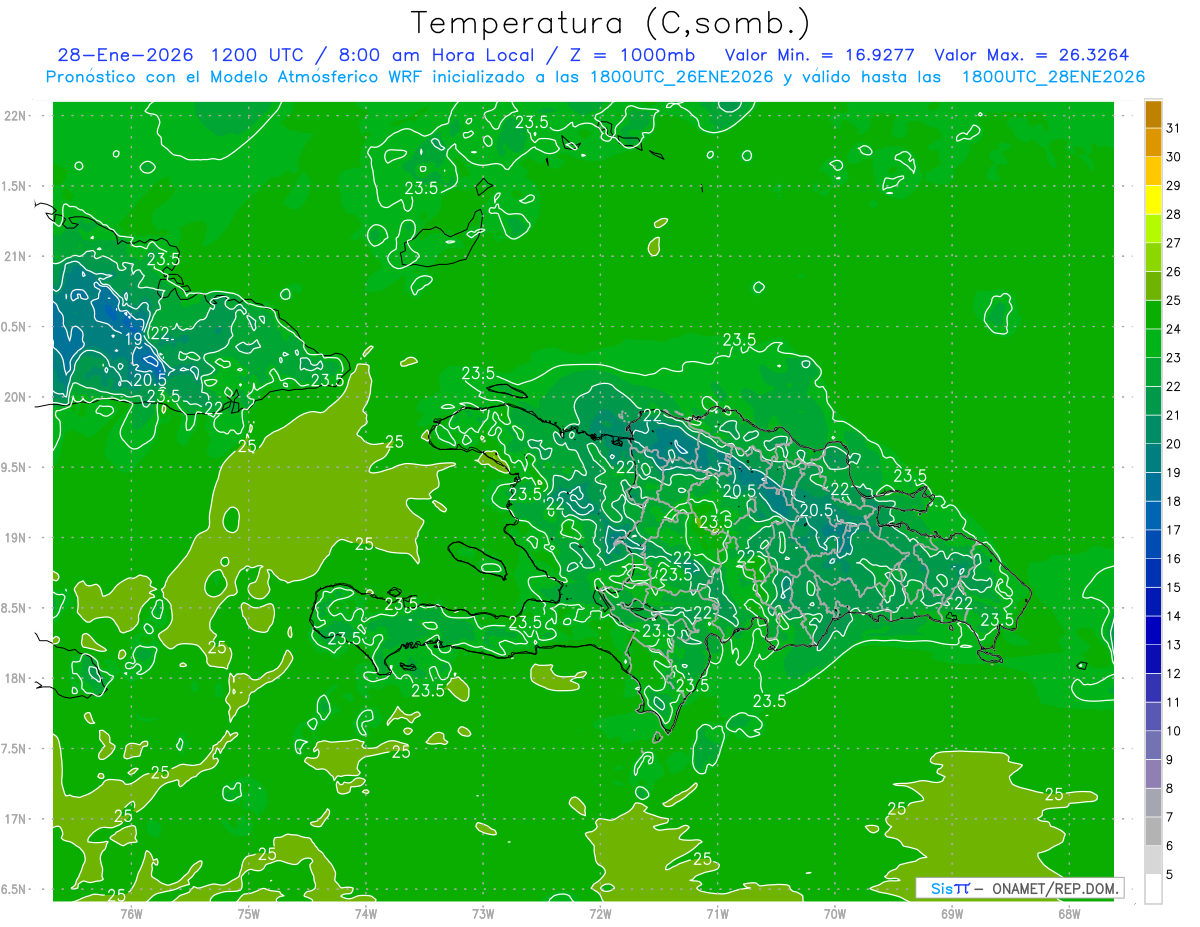This screenshot has height=927, width=1200.
Task: Click the '18N' latitude axis label
Action: [16, 678]
